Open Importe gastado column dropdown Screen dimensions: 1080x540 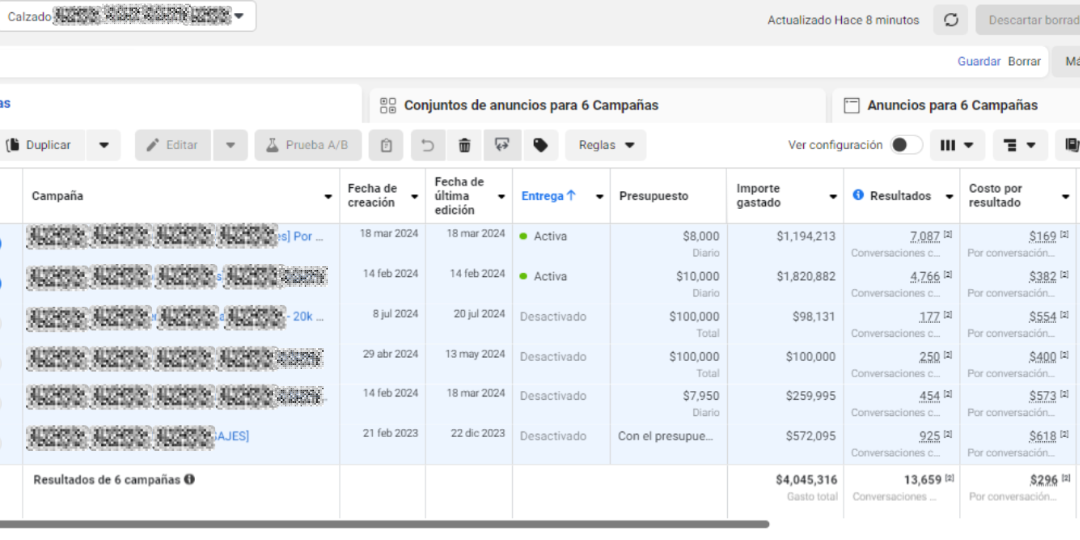point(833,196)
